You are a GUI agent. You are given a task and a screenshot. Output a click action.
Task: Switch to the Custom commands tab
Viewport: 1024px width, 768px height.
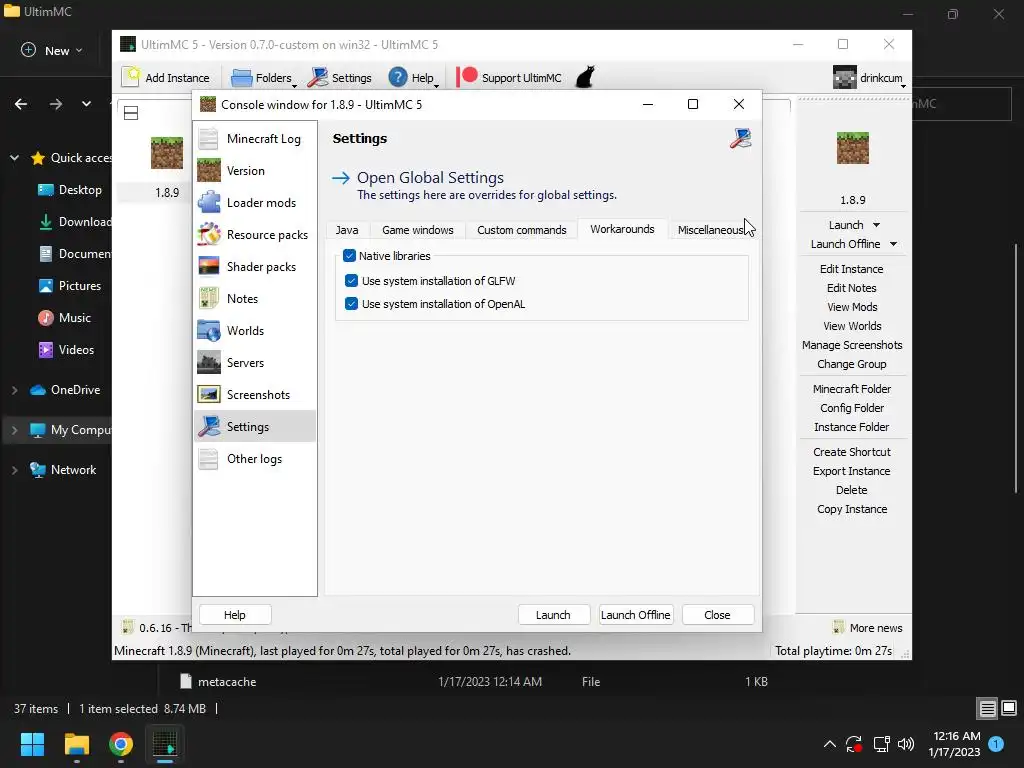pos(521,230)
